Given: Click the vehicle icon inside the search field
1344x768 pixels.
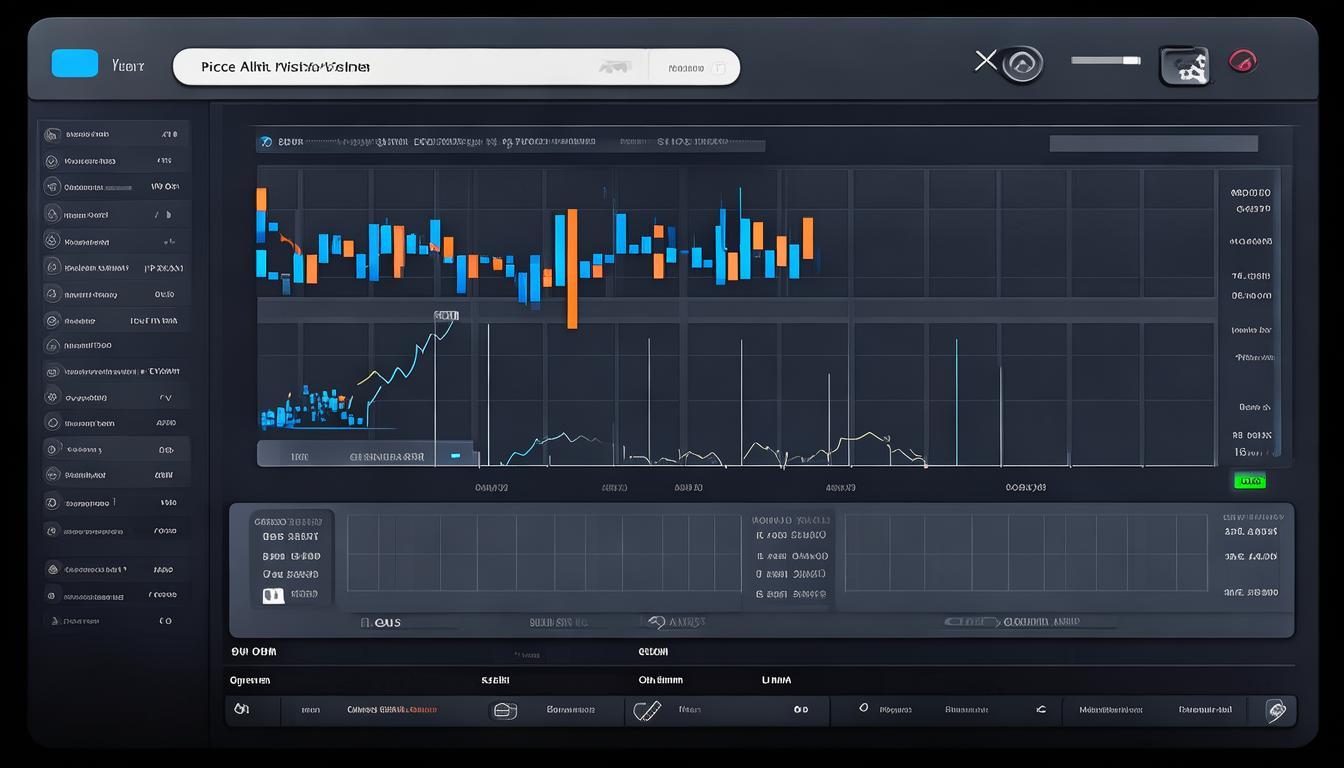Looking at the screenshot, I should coord(614,67).
